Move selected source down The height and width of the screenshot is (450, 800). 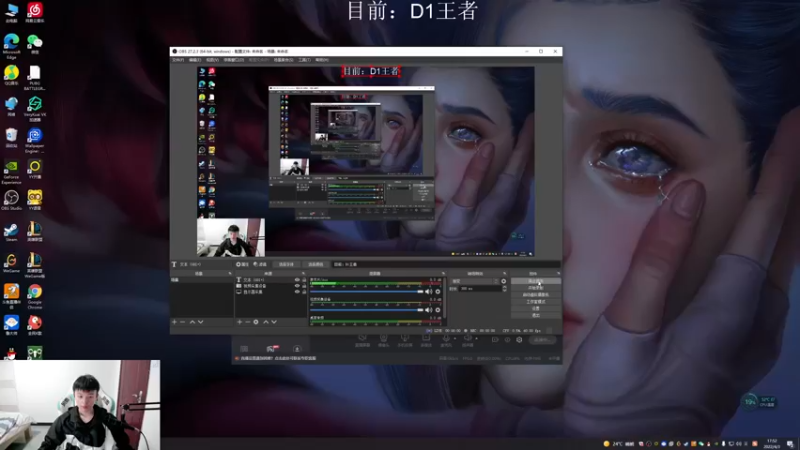click(274, 322)
